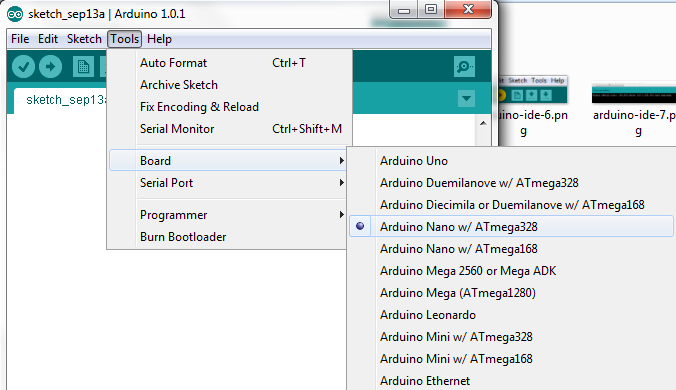676x390 pixels.
Task: Select Arduino Mini w/ ATmega328
Action: (x=511, y=337)
